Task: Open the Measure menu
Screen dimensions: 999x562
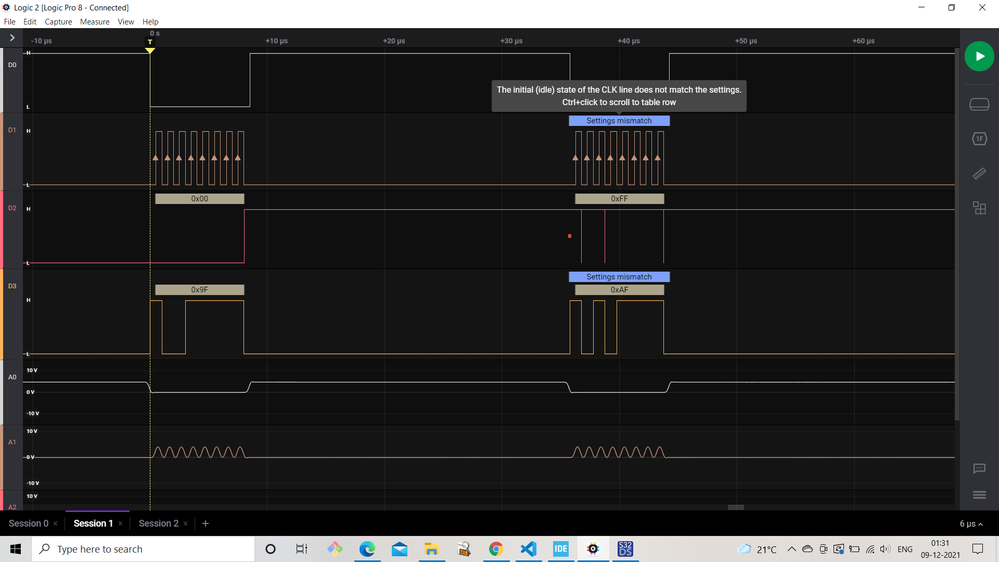Action: tap(94, 22)
